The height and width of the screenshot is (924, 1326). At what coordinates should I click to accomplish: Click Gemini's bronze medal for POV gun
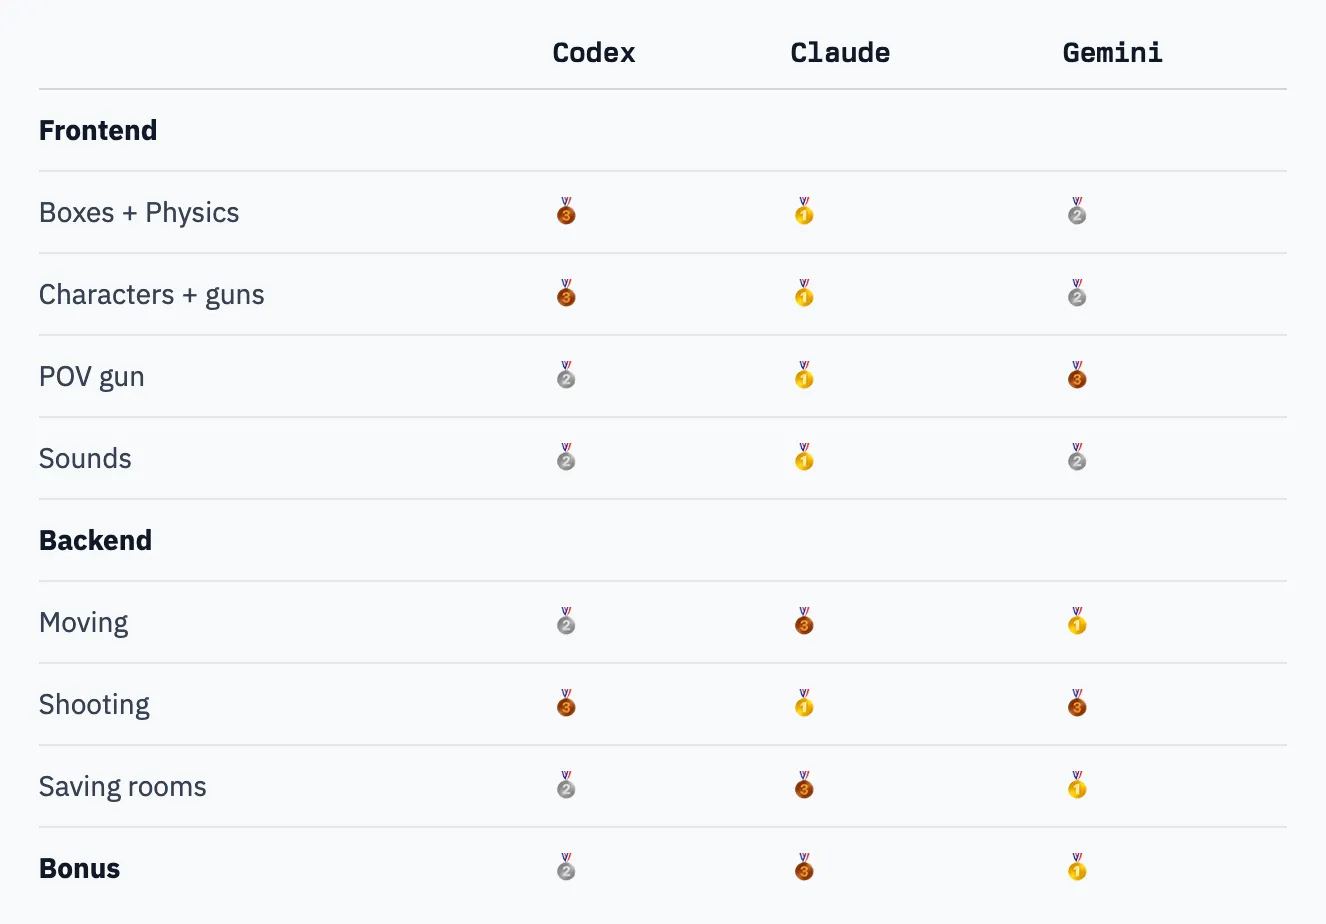point(1077,376)
